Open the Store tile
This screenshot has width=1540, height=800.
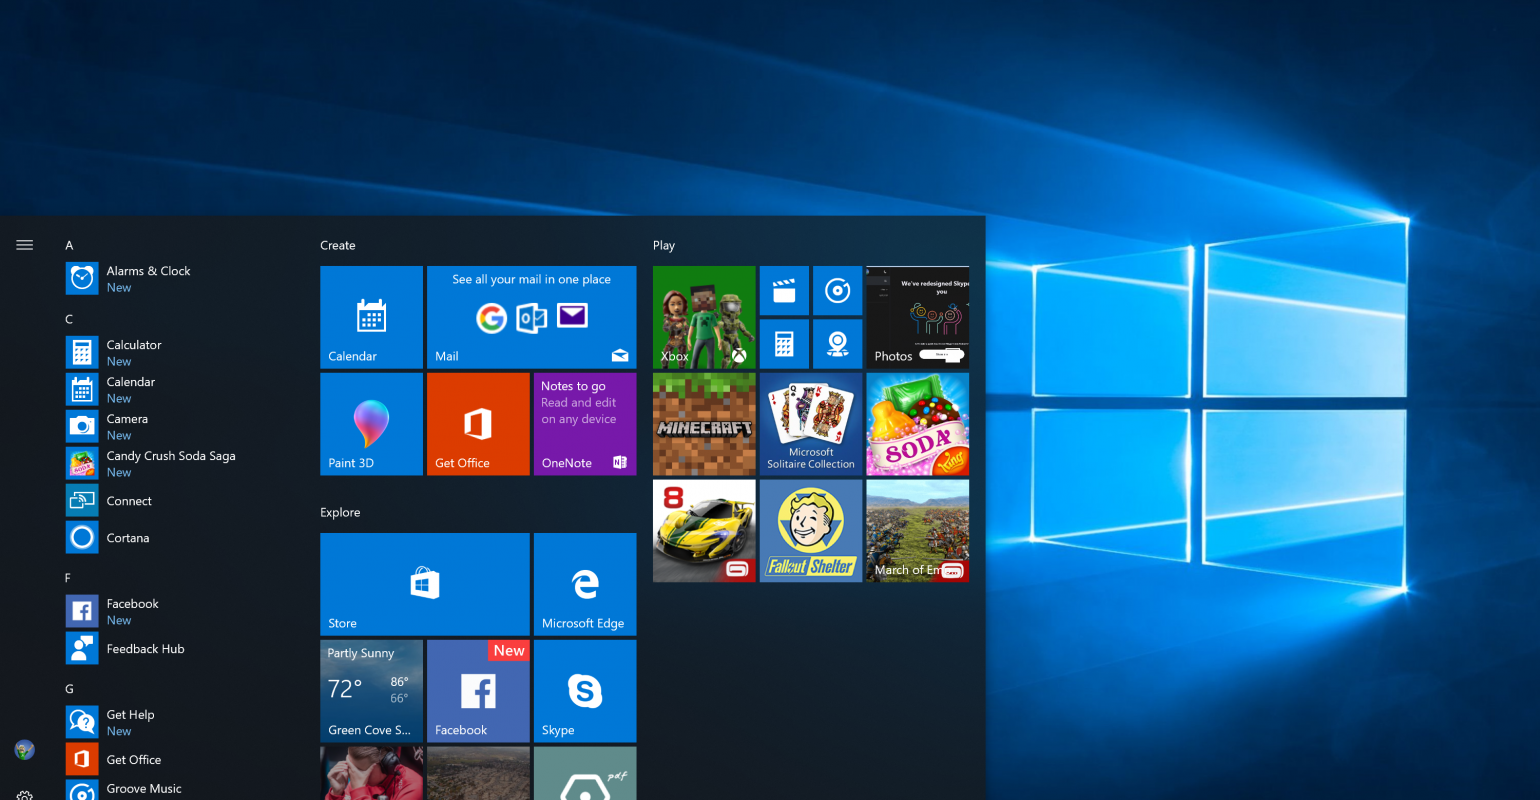424,584
